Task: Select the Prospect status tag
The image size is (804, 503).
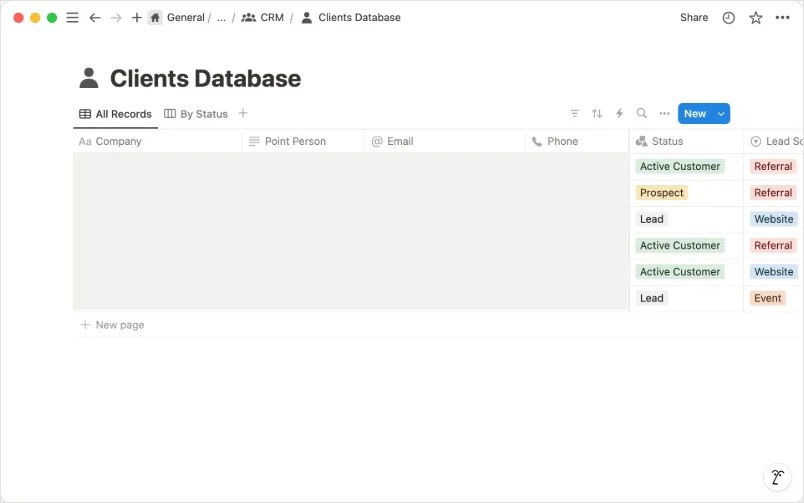Action: [661, 193]
